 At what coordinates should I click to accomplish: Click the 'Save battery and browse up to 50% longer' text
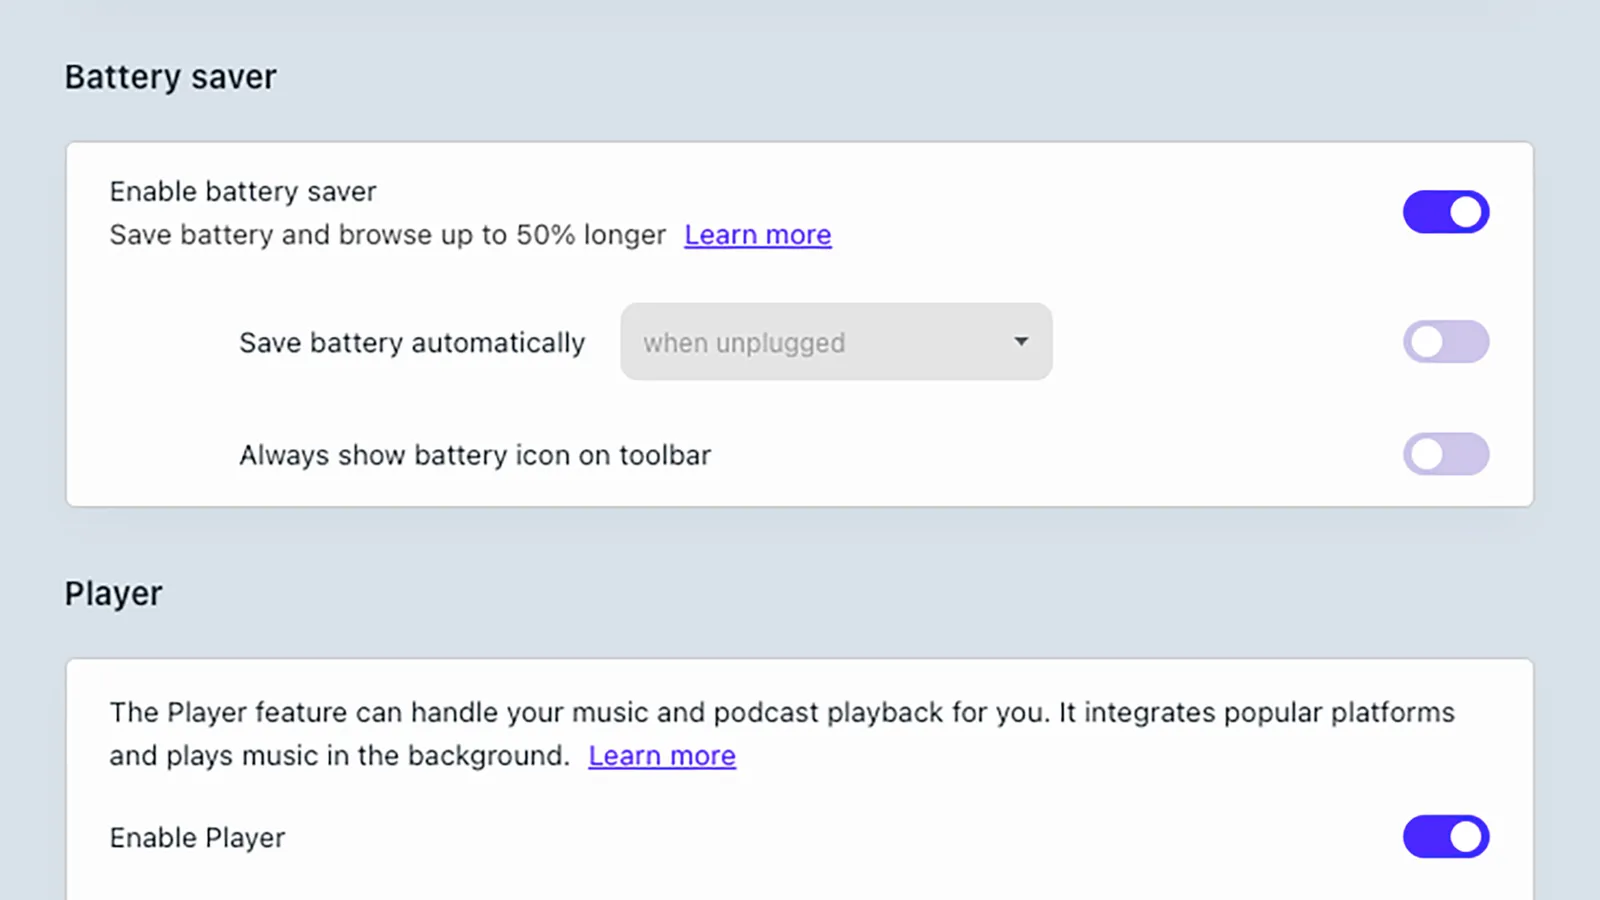(x=388, y=234)
